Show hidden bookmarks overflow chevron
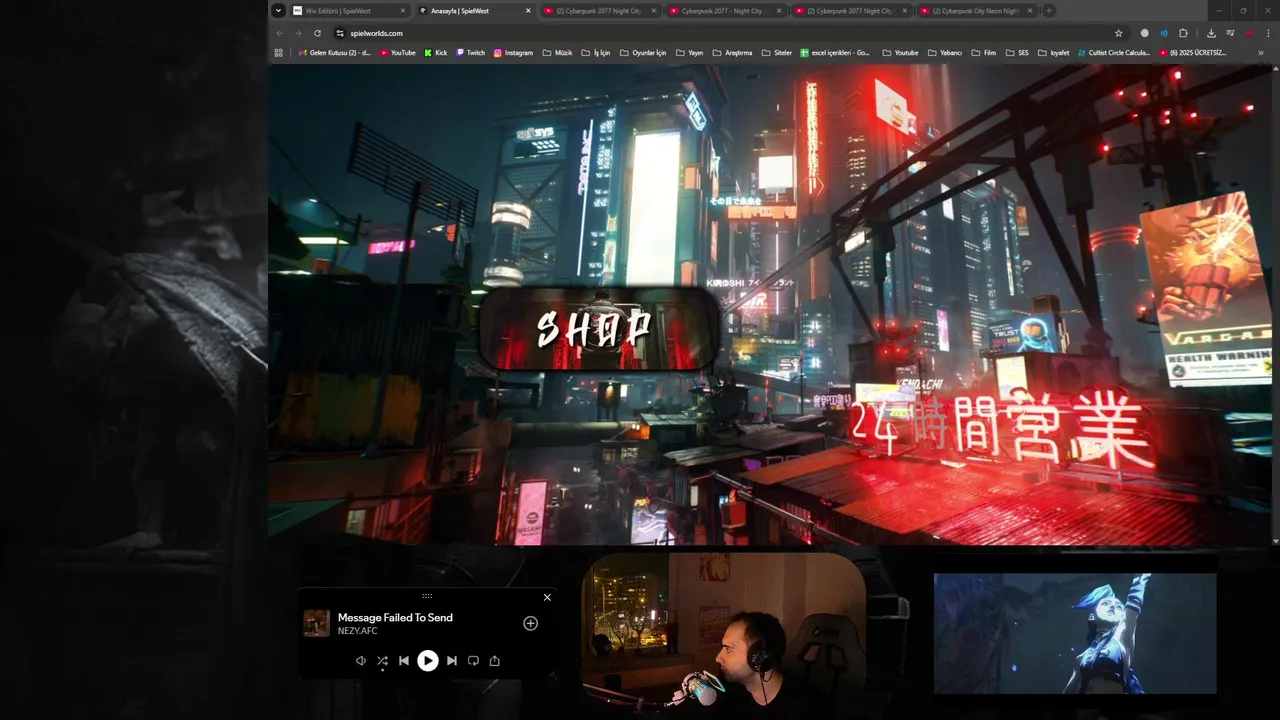This screenshot has width=1280, height=720. click(x=1260, y=52)
